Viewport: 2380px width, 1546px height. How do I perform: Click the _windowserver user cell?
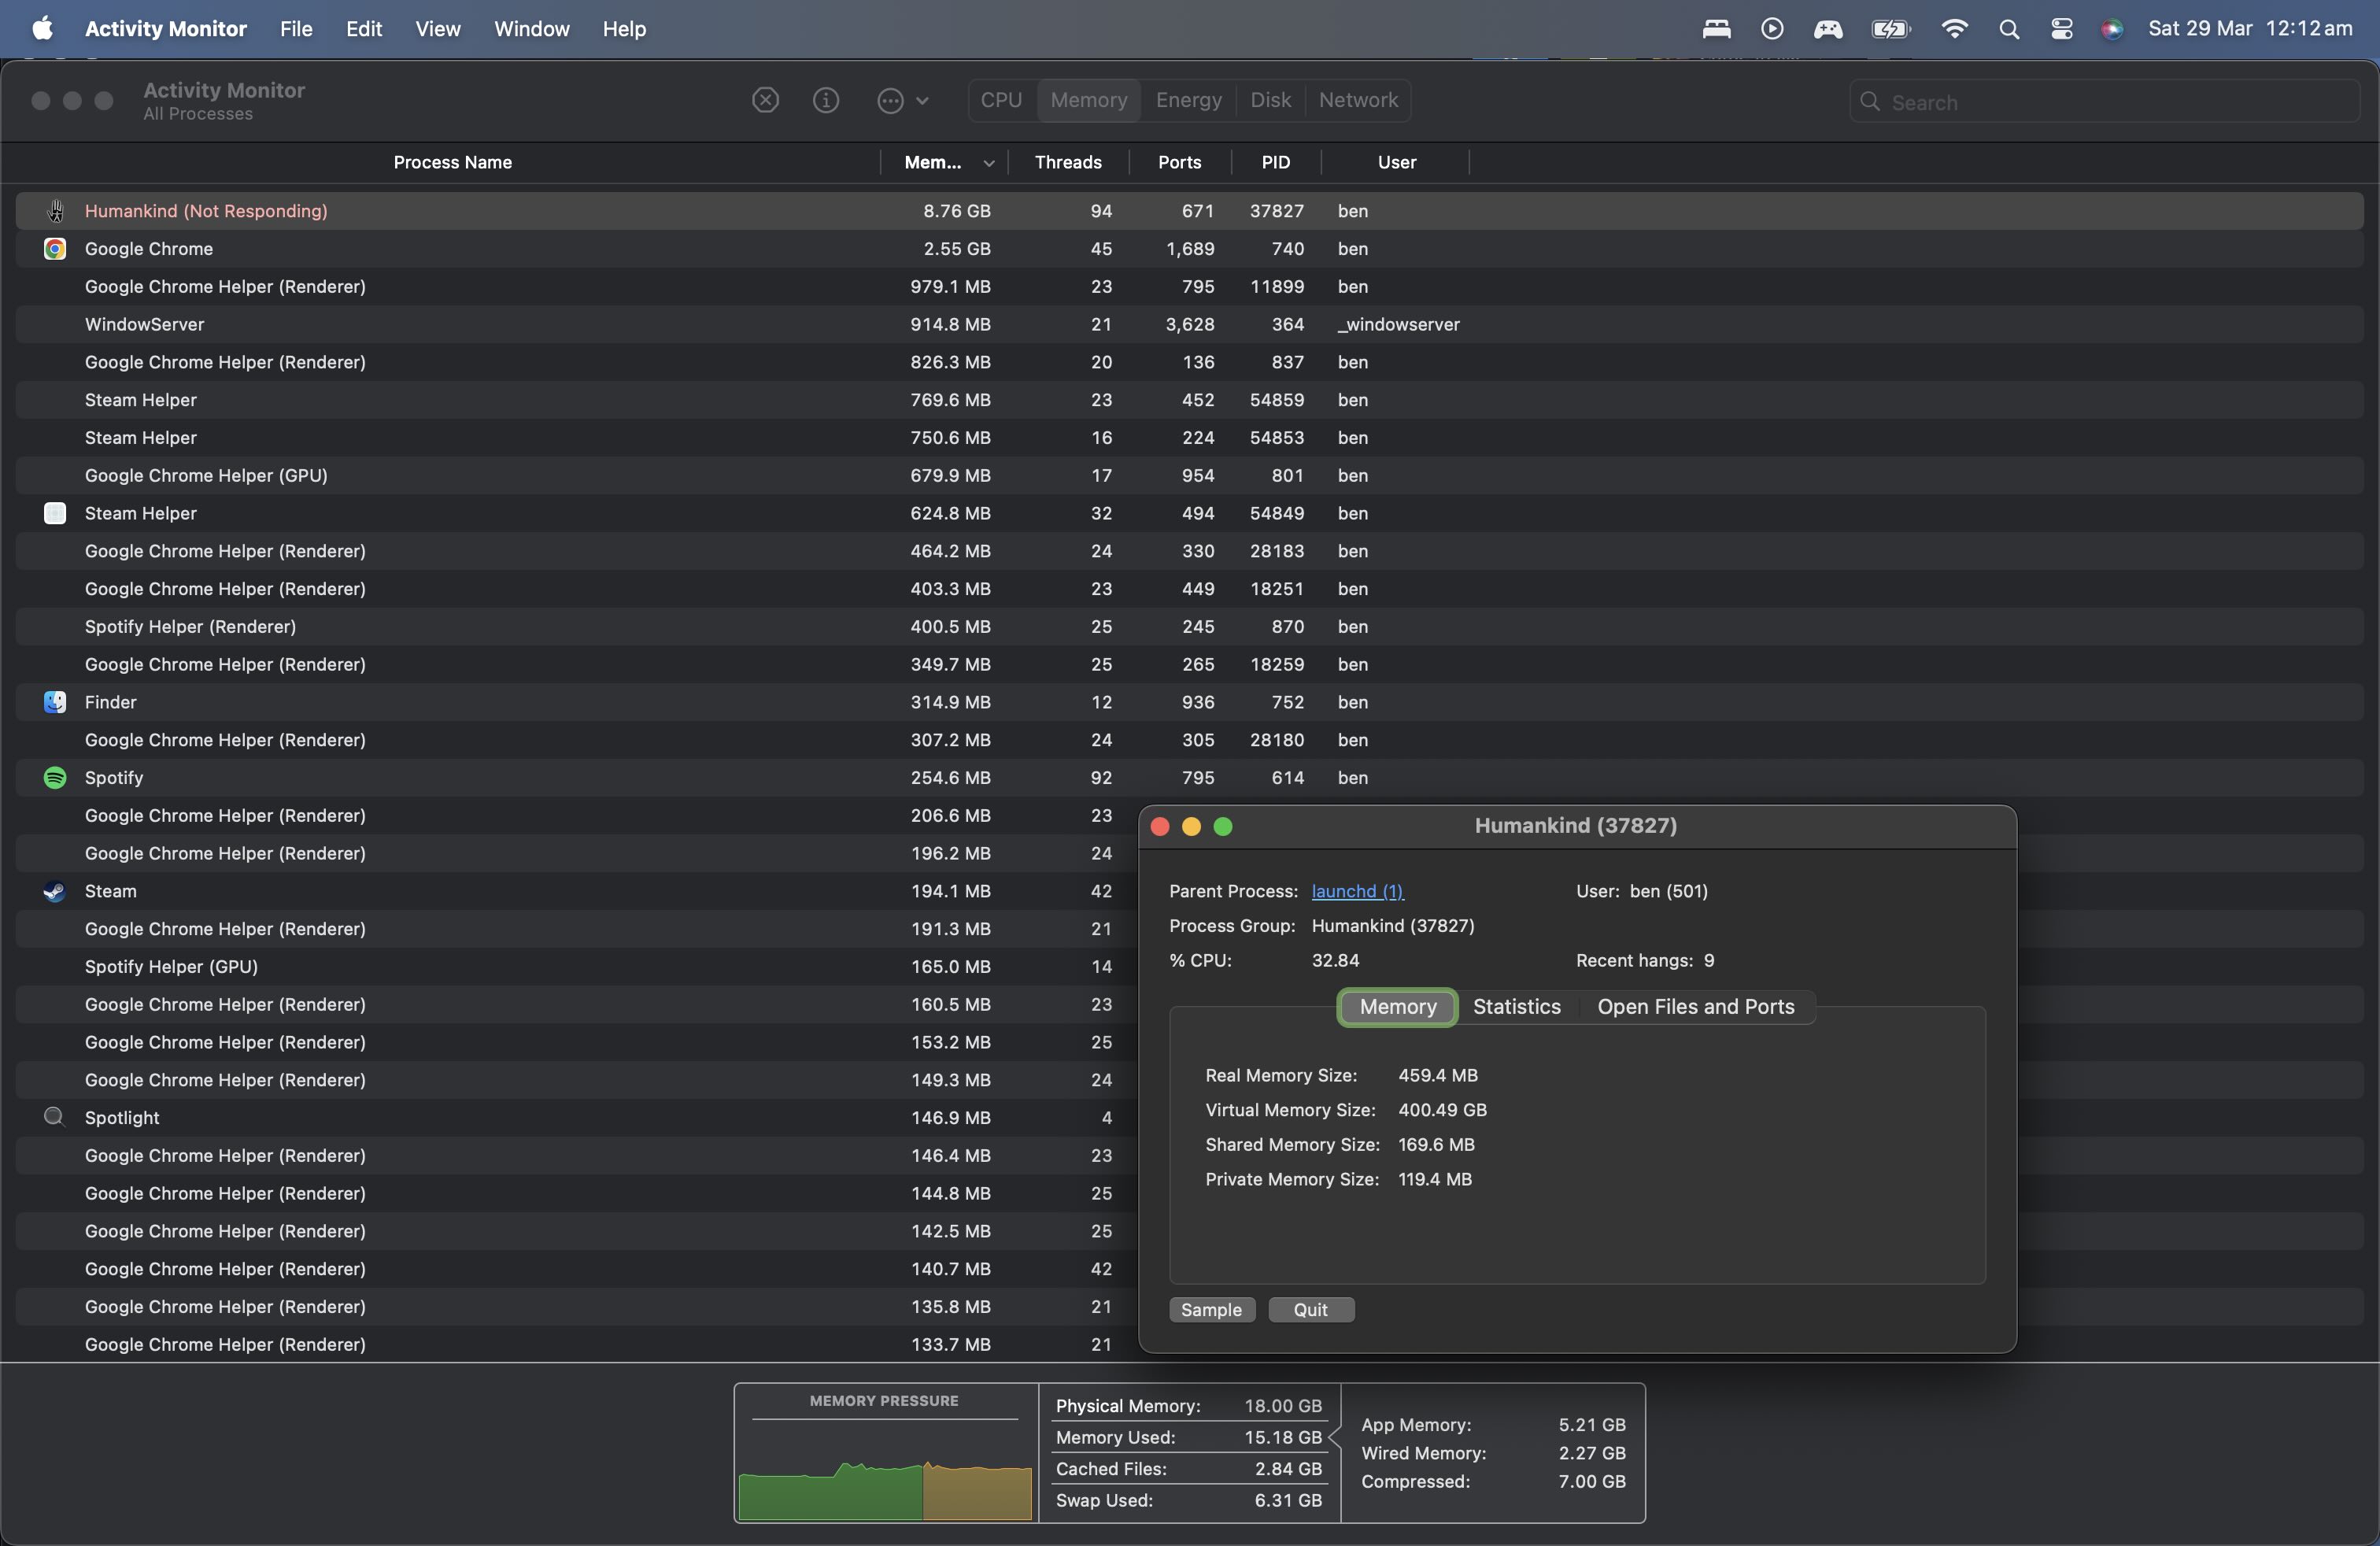pos(1398,324)
